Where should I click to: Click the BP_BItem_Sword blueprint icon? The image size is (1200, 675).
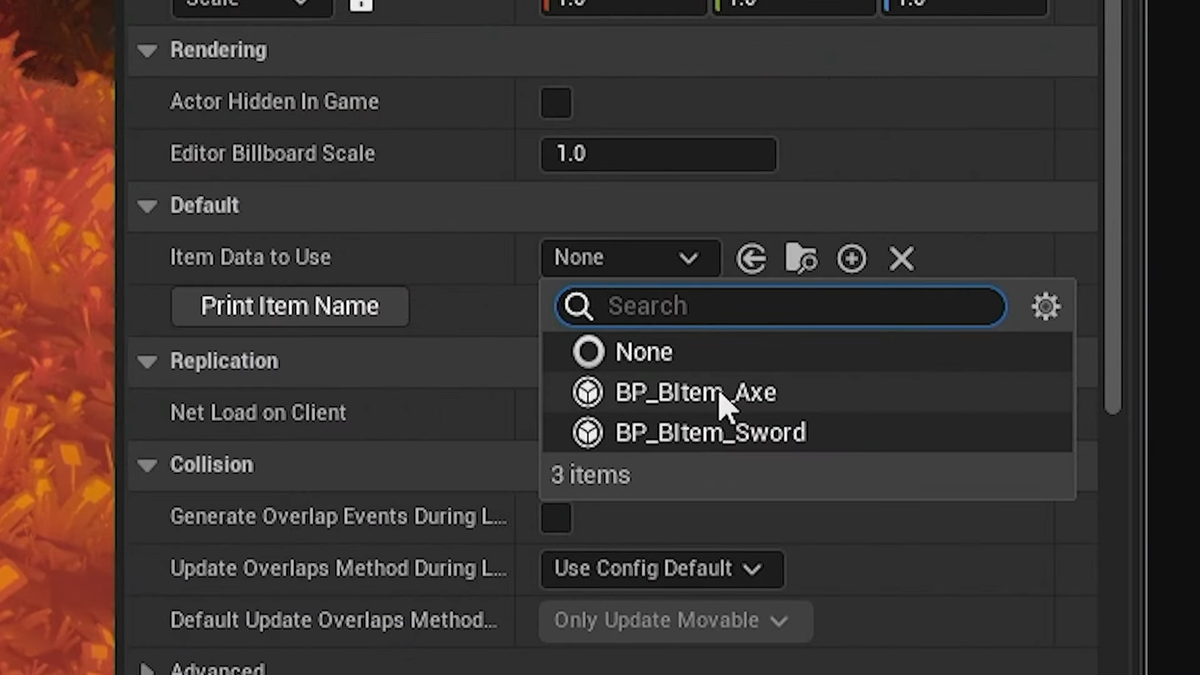(588, 433)
